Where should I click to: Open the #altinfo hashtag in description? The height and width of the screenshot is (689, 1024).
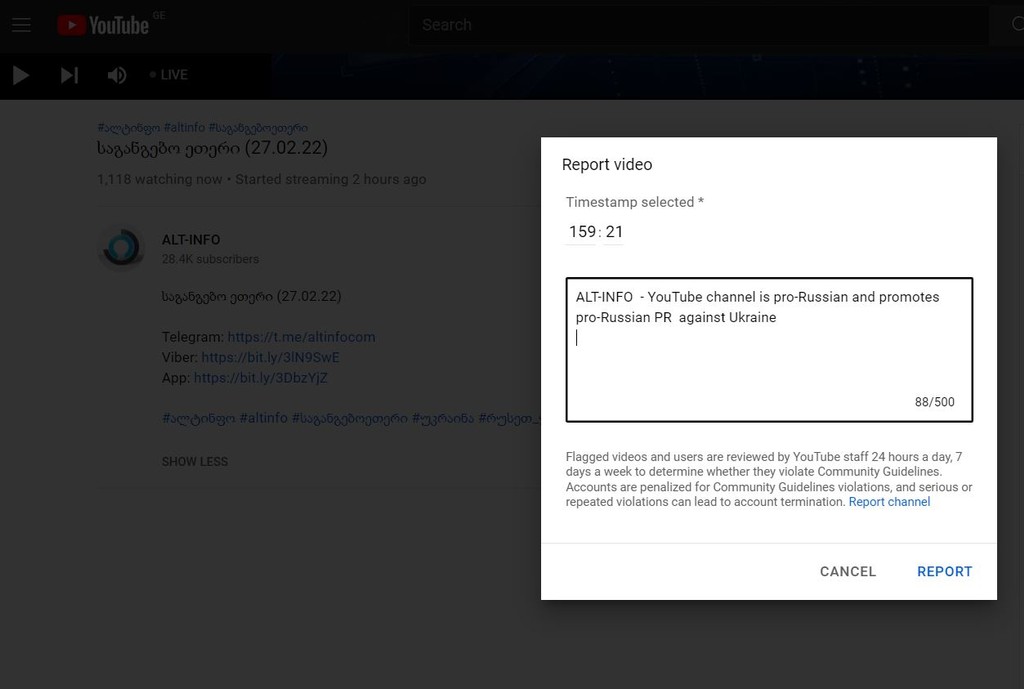(x=263, y=418)
